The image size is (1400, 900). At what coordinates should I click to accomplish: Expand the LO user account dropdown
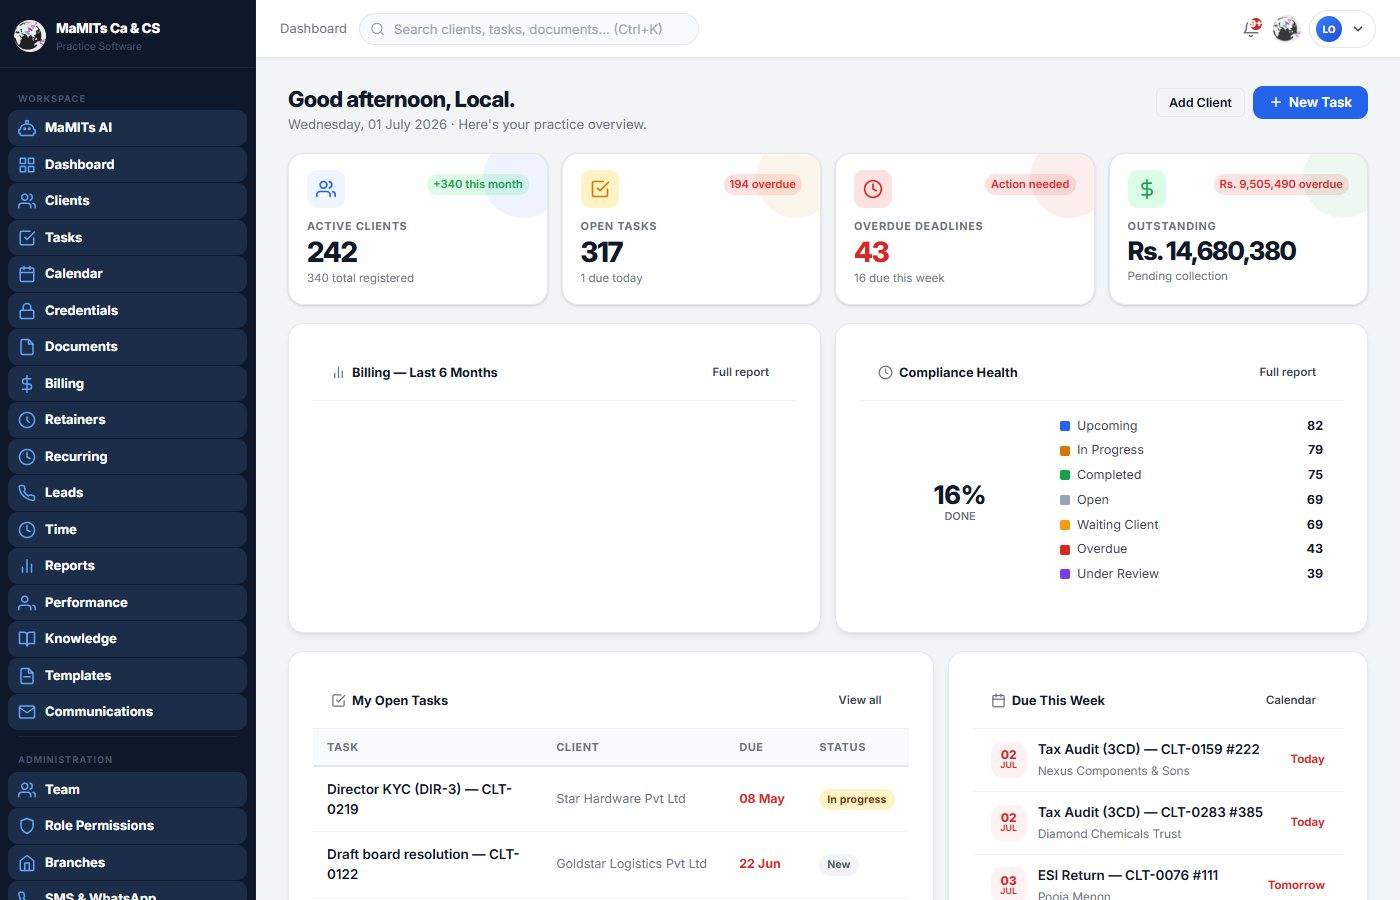coord(1342,29)
